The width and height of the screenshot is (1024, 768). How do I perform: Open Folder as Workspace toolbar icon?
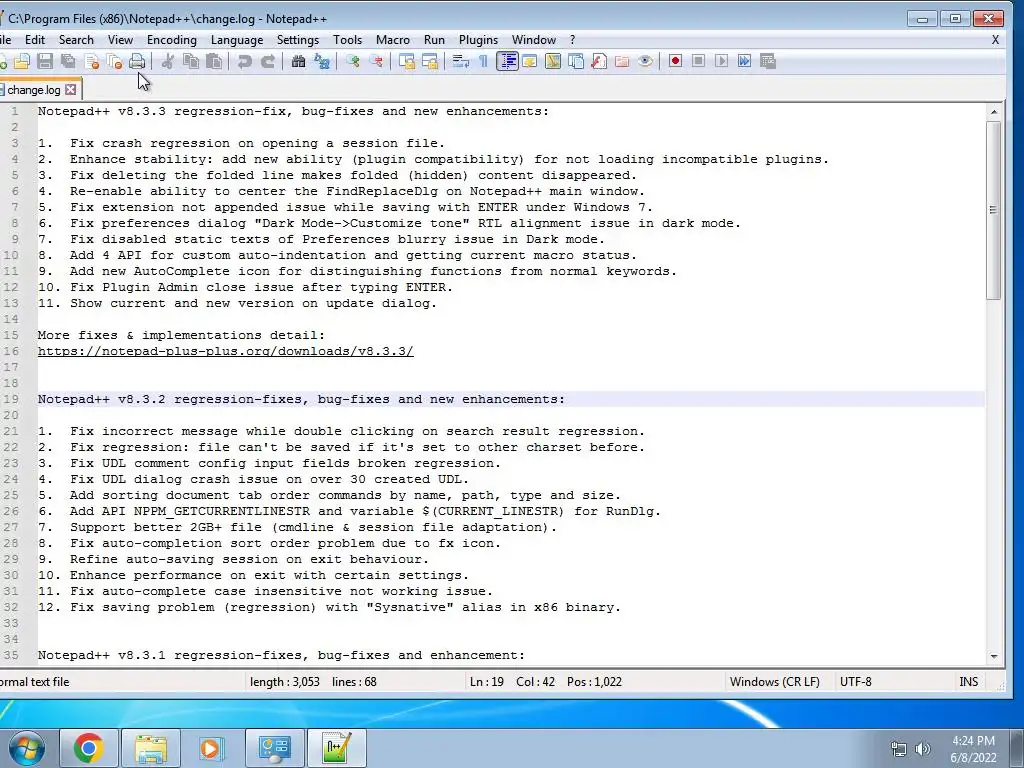(x=622, y=61)
